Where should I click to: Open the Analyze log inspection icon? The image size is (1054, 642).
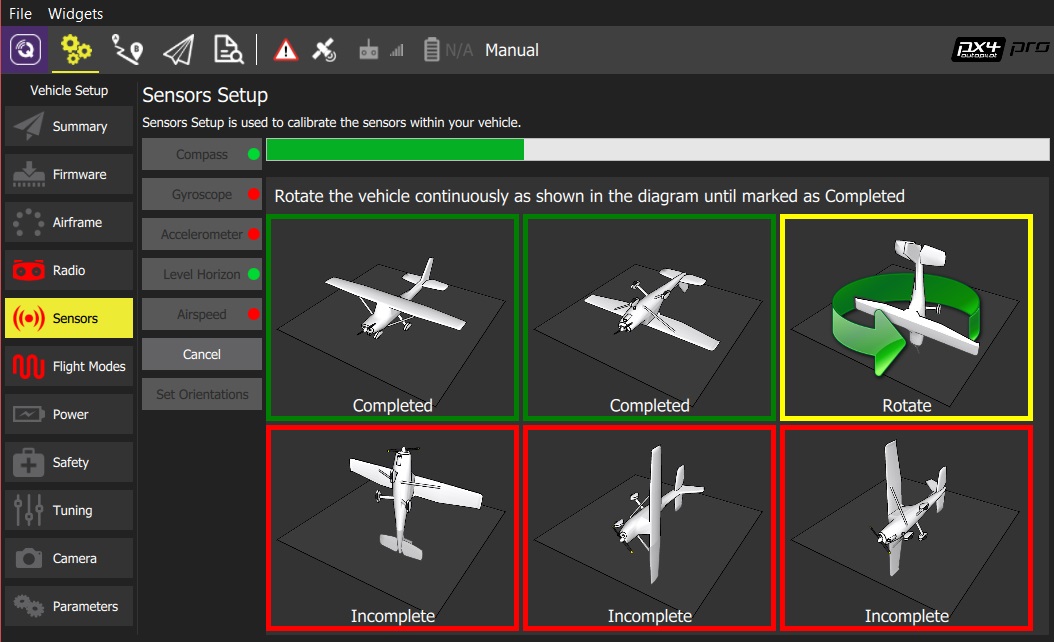tap(227, 48)
